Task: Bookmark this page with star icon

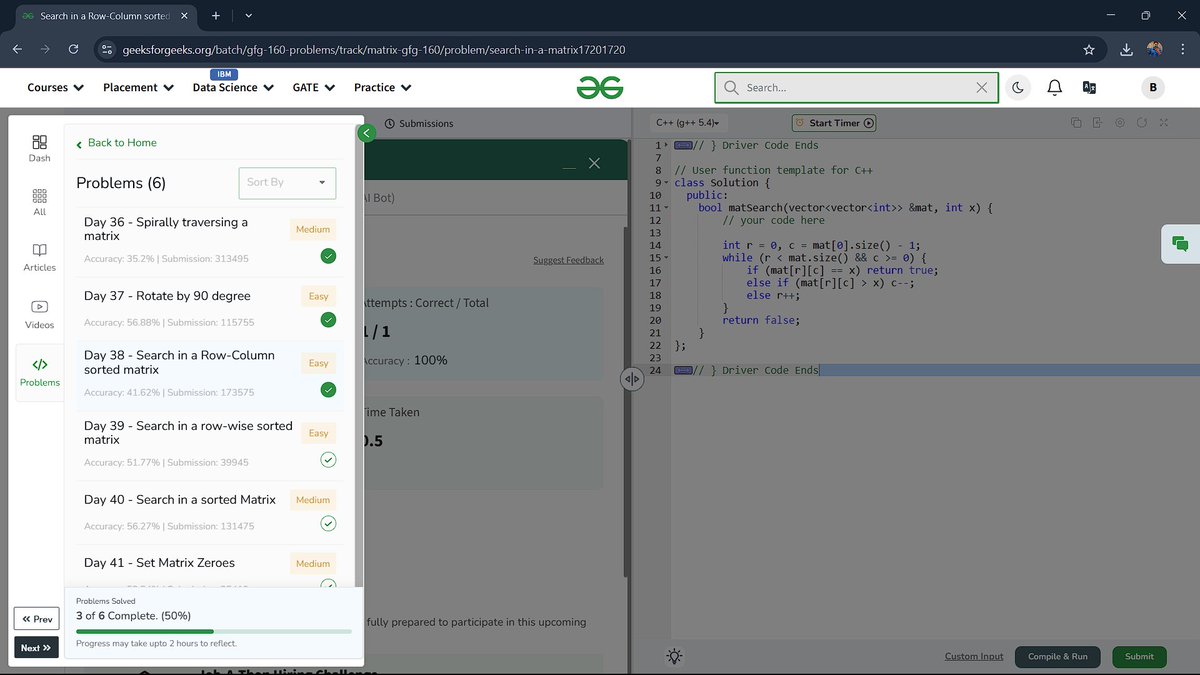Action: (x=1089, y=49)
